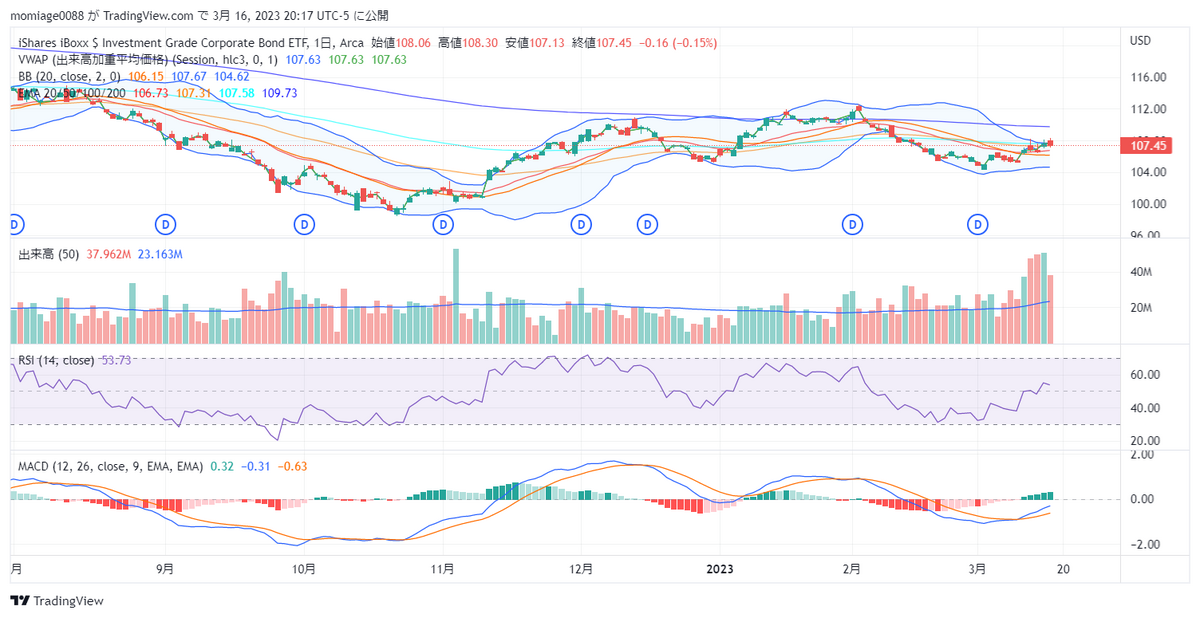Click the dividend D marker in mid-December
Image resolution: width=1200 pixels, height=618 pixels.
pos(648,224)
